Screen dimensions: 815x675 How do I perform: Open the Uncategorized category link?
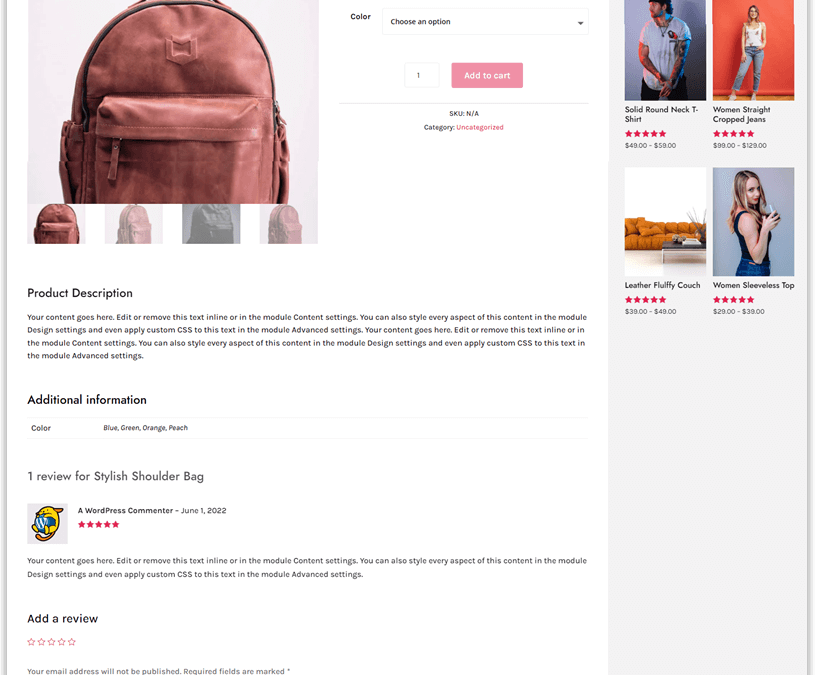click(x=480, y=127)
